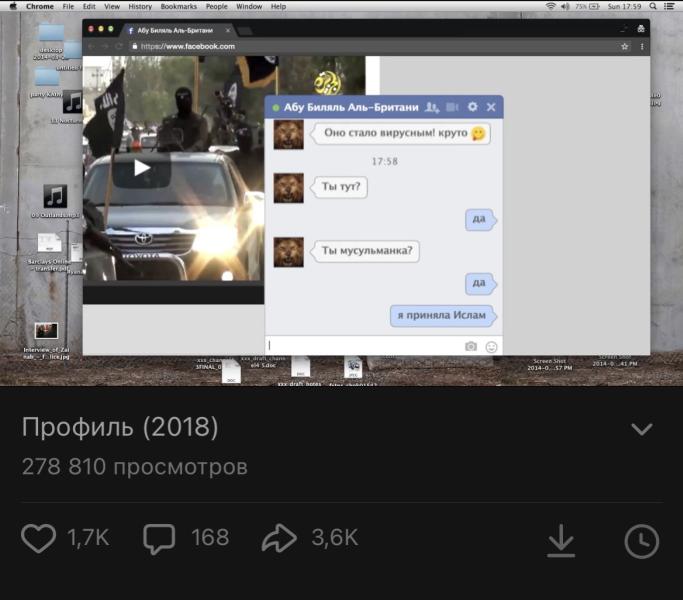Open the Window menu
Image resolution: width=683 pixels, height=600 pixels.
pos(249,7)
